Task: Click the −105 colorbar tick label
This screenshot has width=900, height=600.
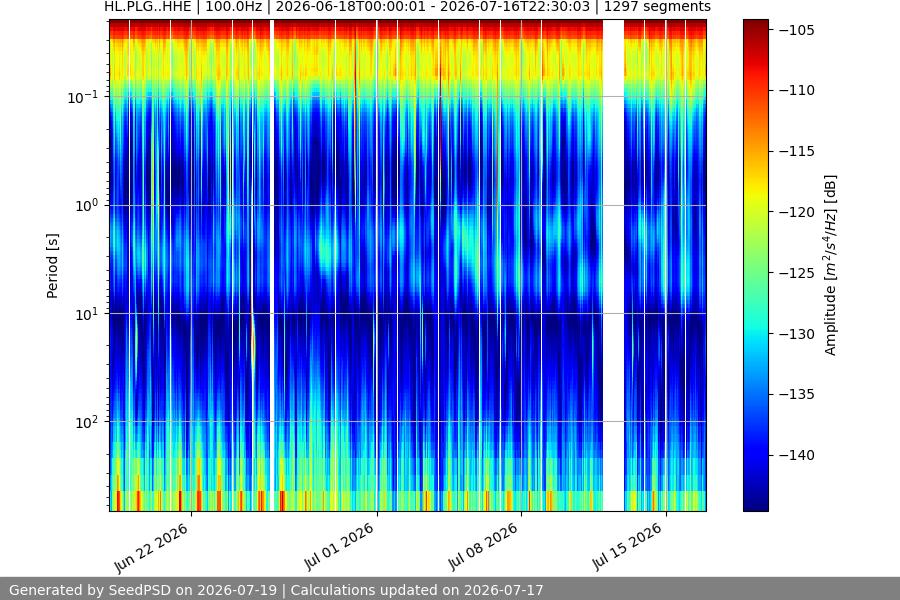Action: coord(797,30)
